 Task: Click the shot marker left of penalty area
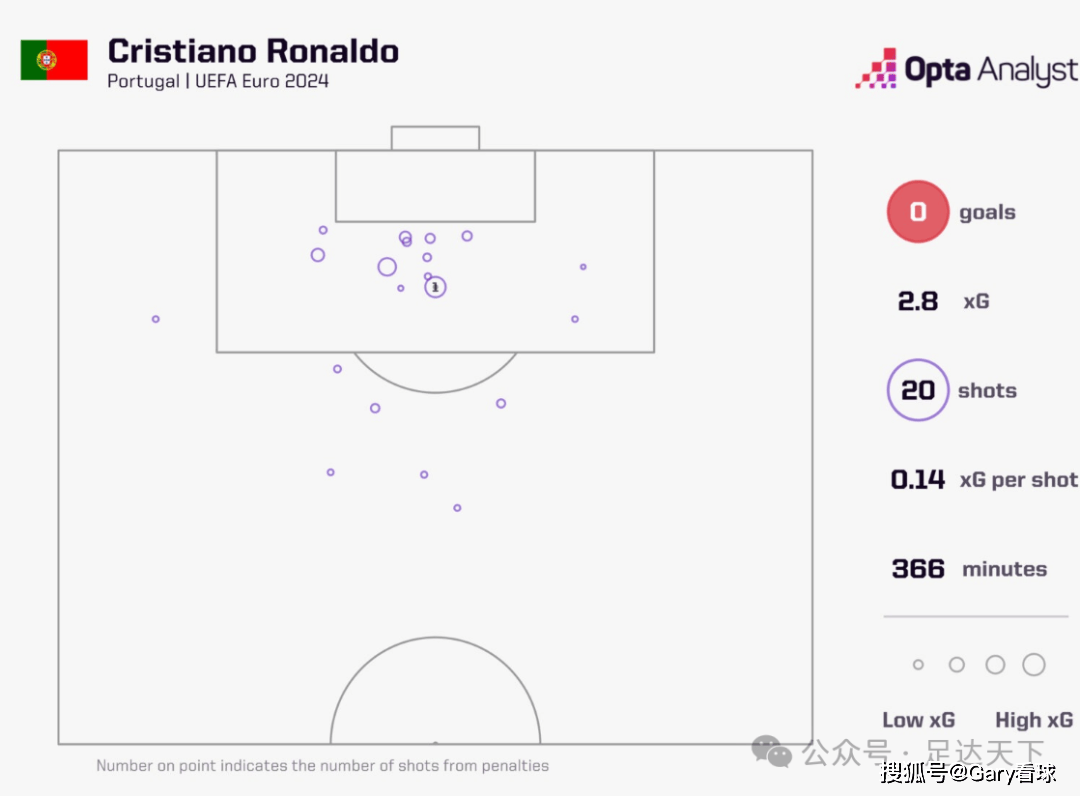coord(156,319)
